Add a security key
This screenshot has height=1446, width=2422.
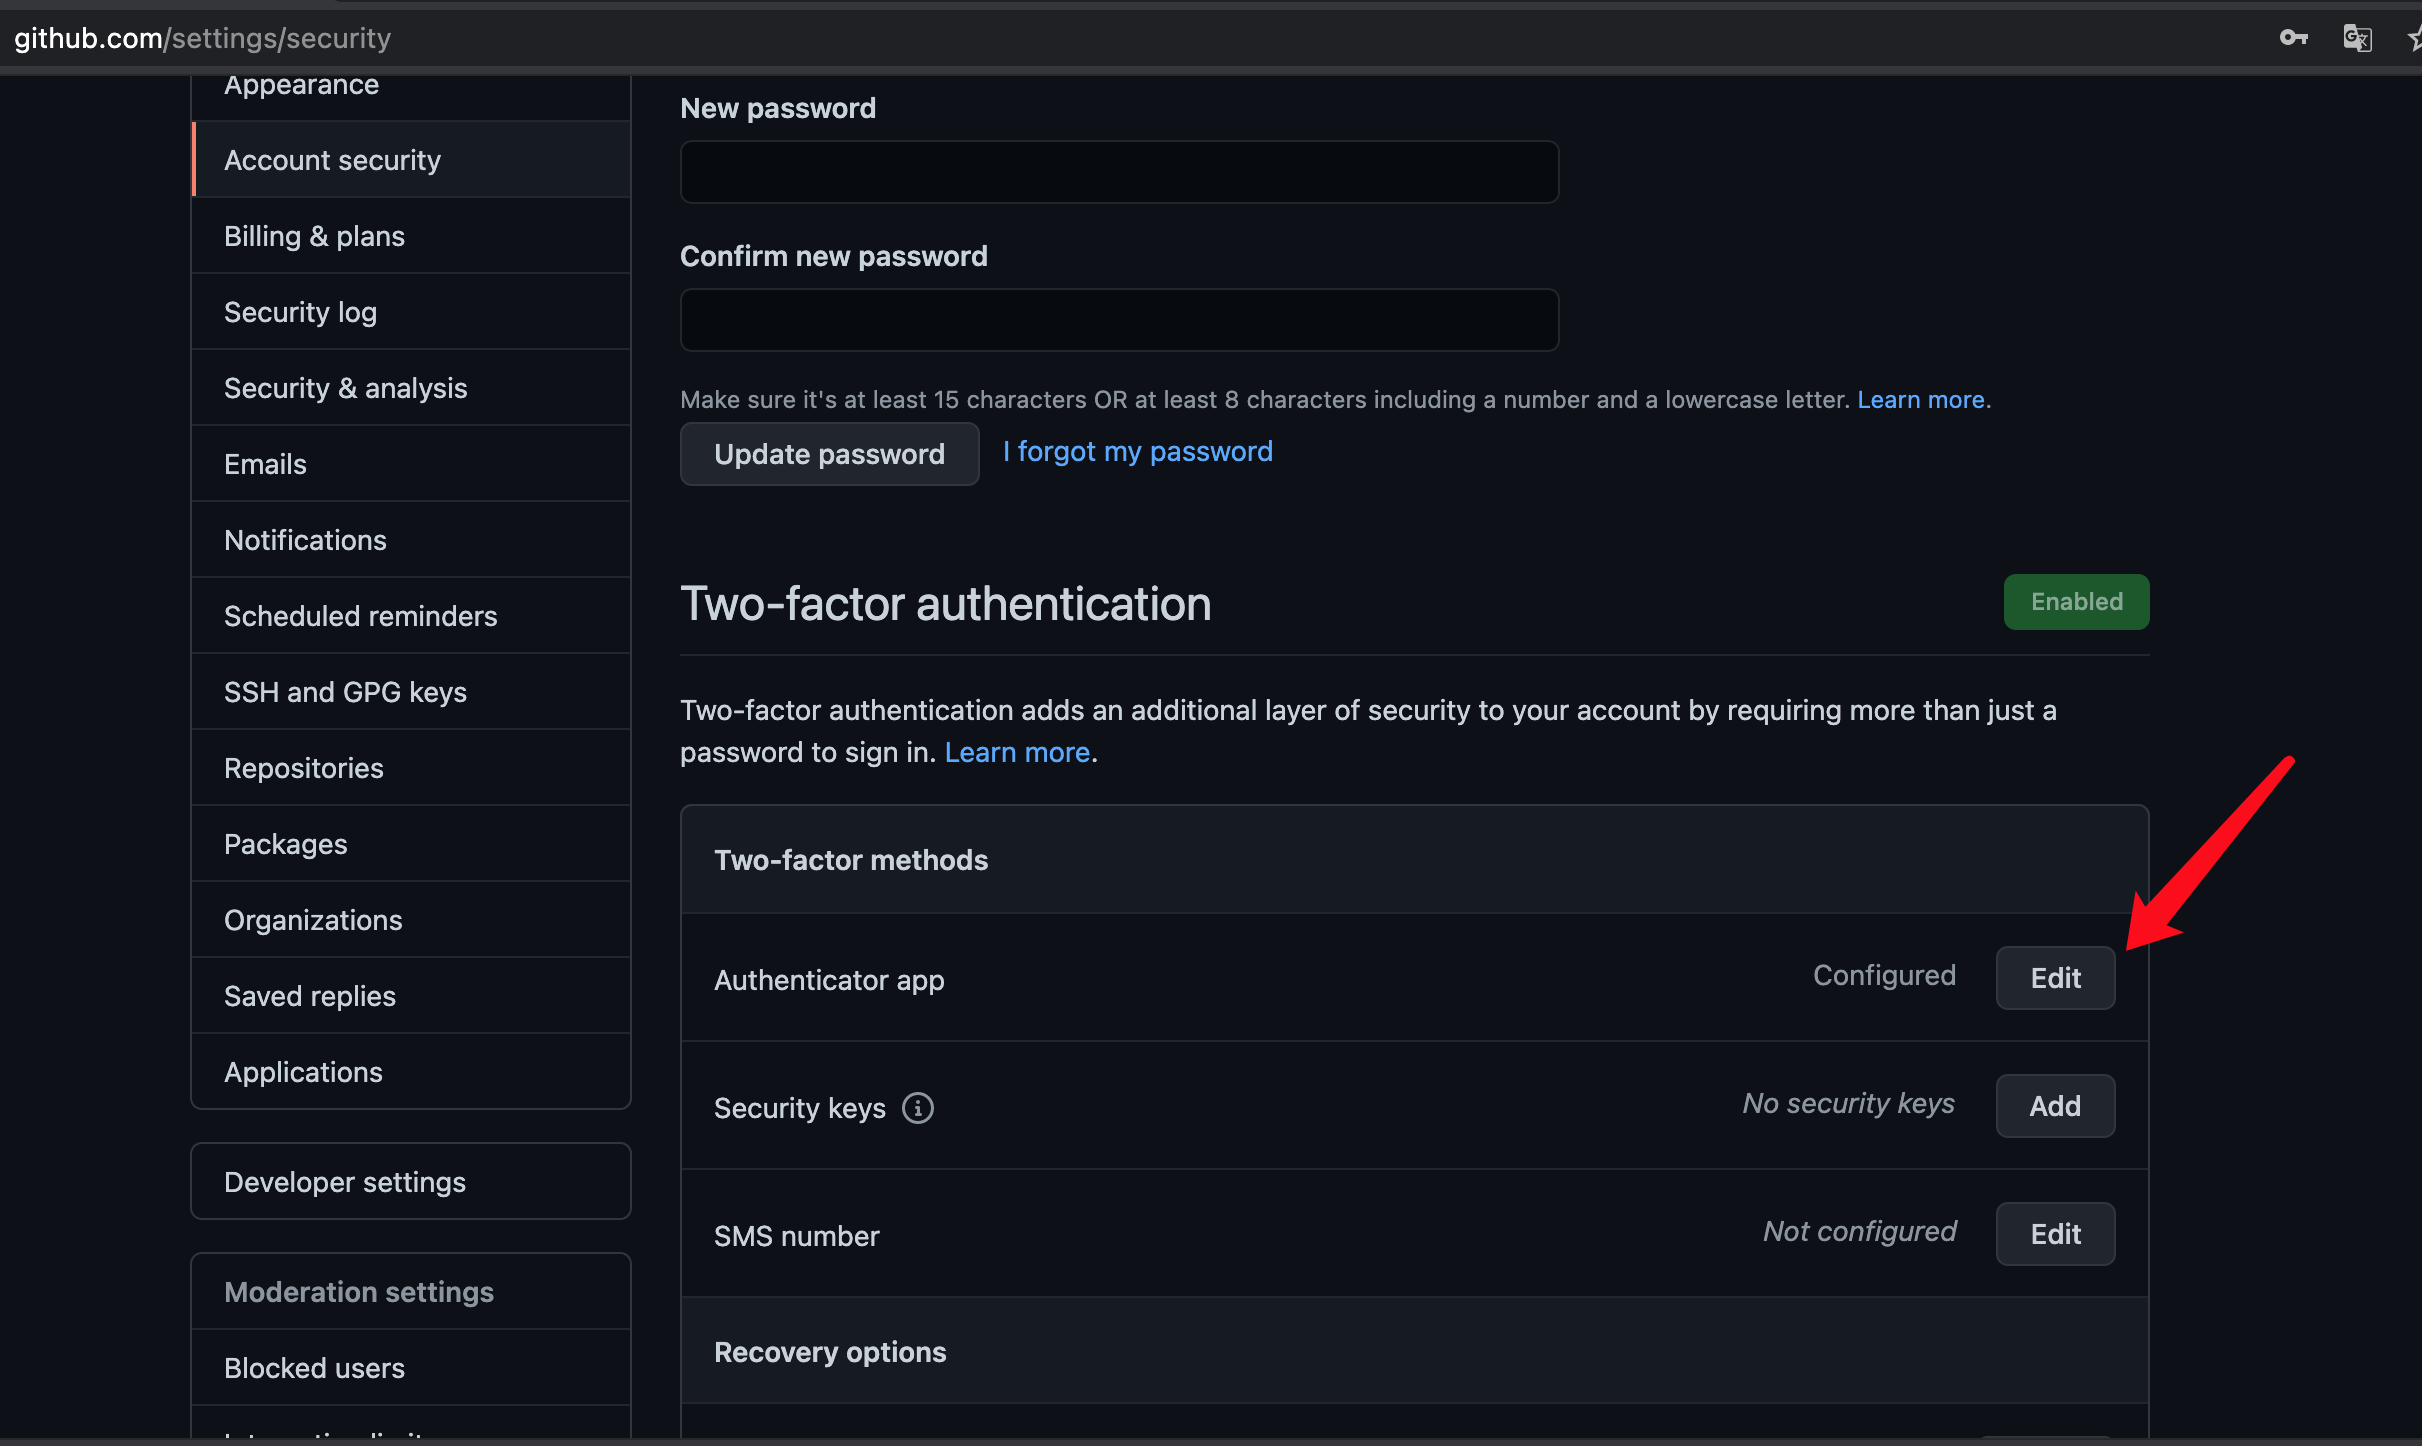pos(2055,1106)
